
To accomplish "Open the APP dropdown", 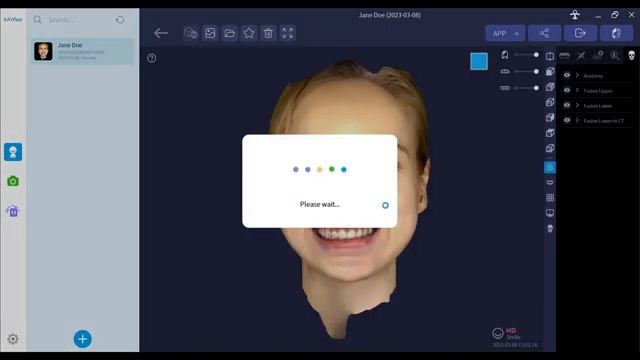I will pos(505,33).
